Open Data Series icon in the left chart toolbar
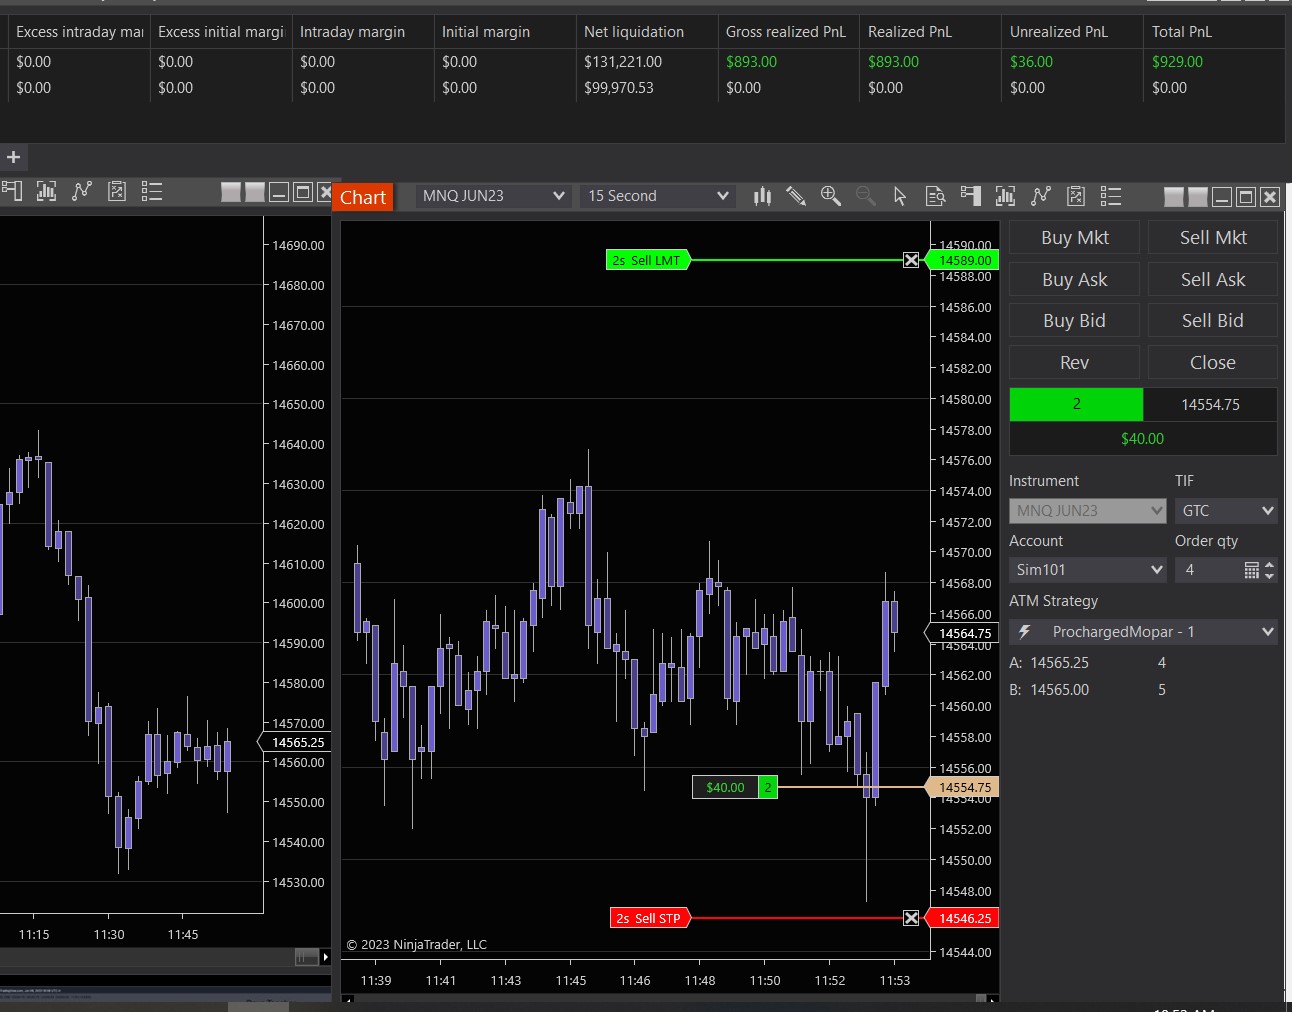The image size is (1292, 1012). tap(46, 191)
